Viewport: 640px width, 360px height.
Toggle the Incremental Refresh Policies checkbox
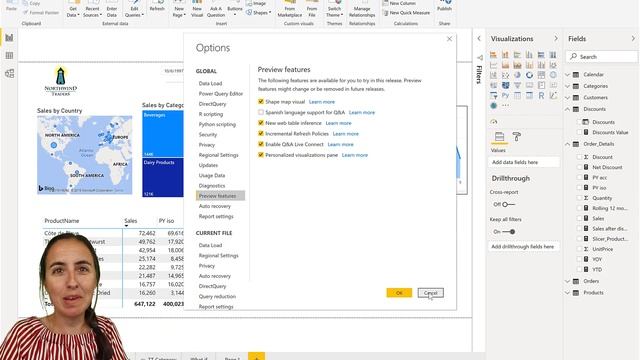tap(261, 133)
